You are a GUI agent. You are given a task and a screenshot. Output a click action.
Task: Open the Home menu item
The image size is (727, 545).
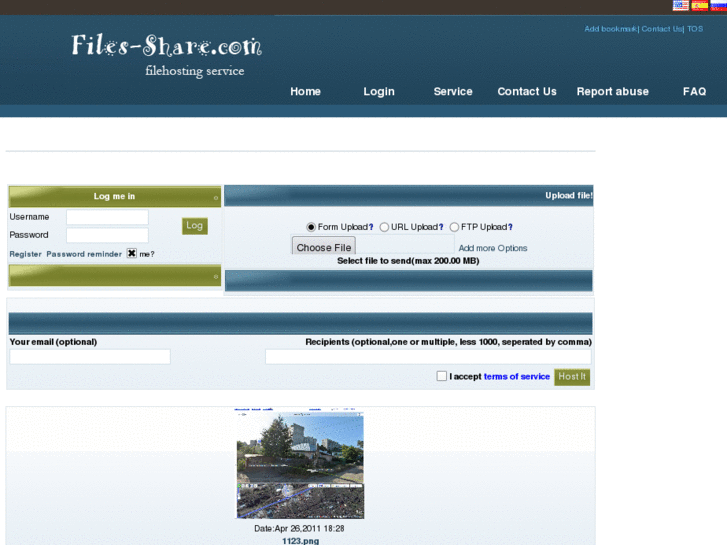point(306,92)
